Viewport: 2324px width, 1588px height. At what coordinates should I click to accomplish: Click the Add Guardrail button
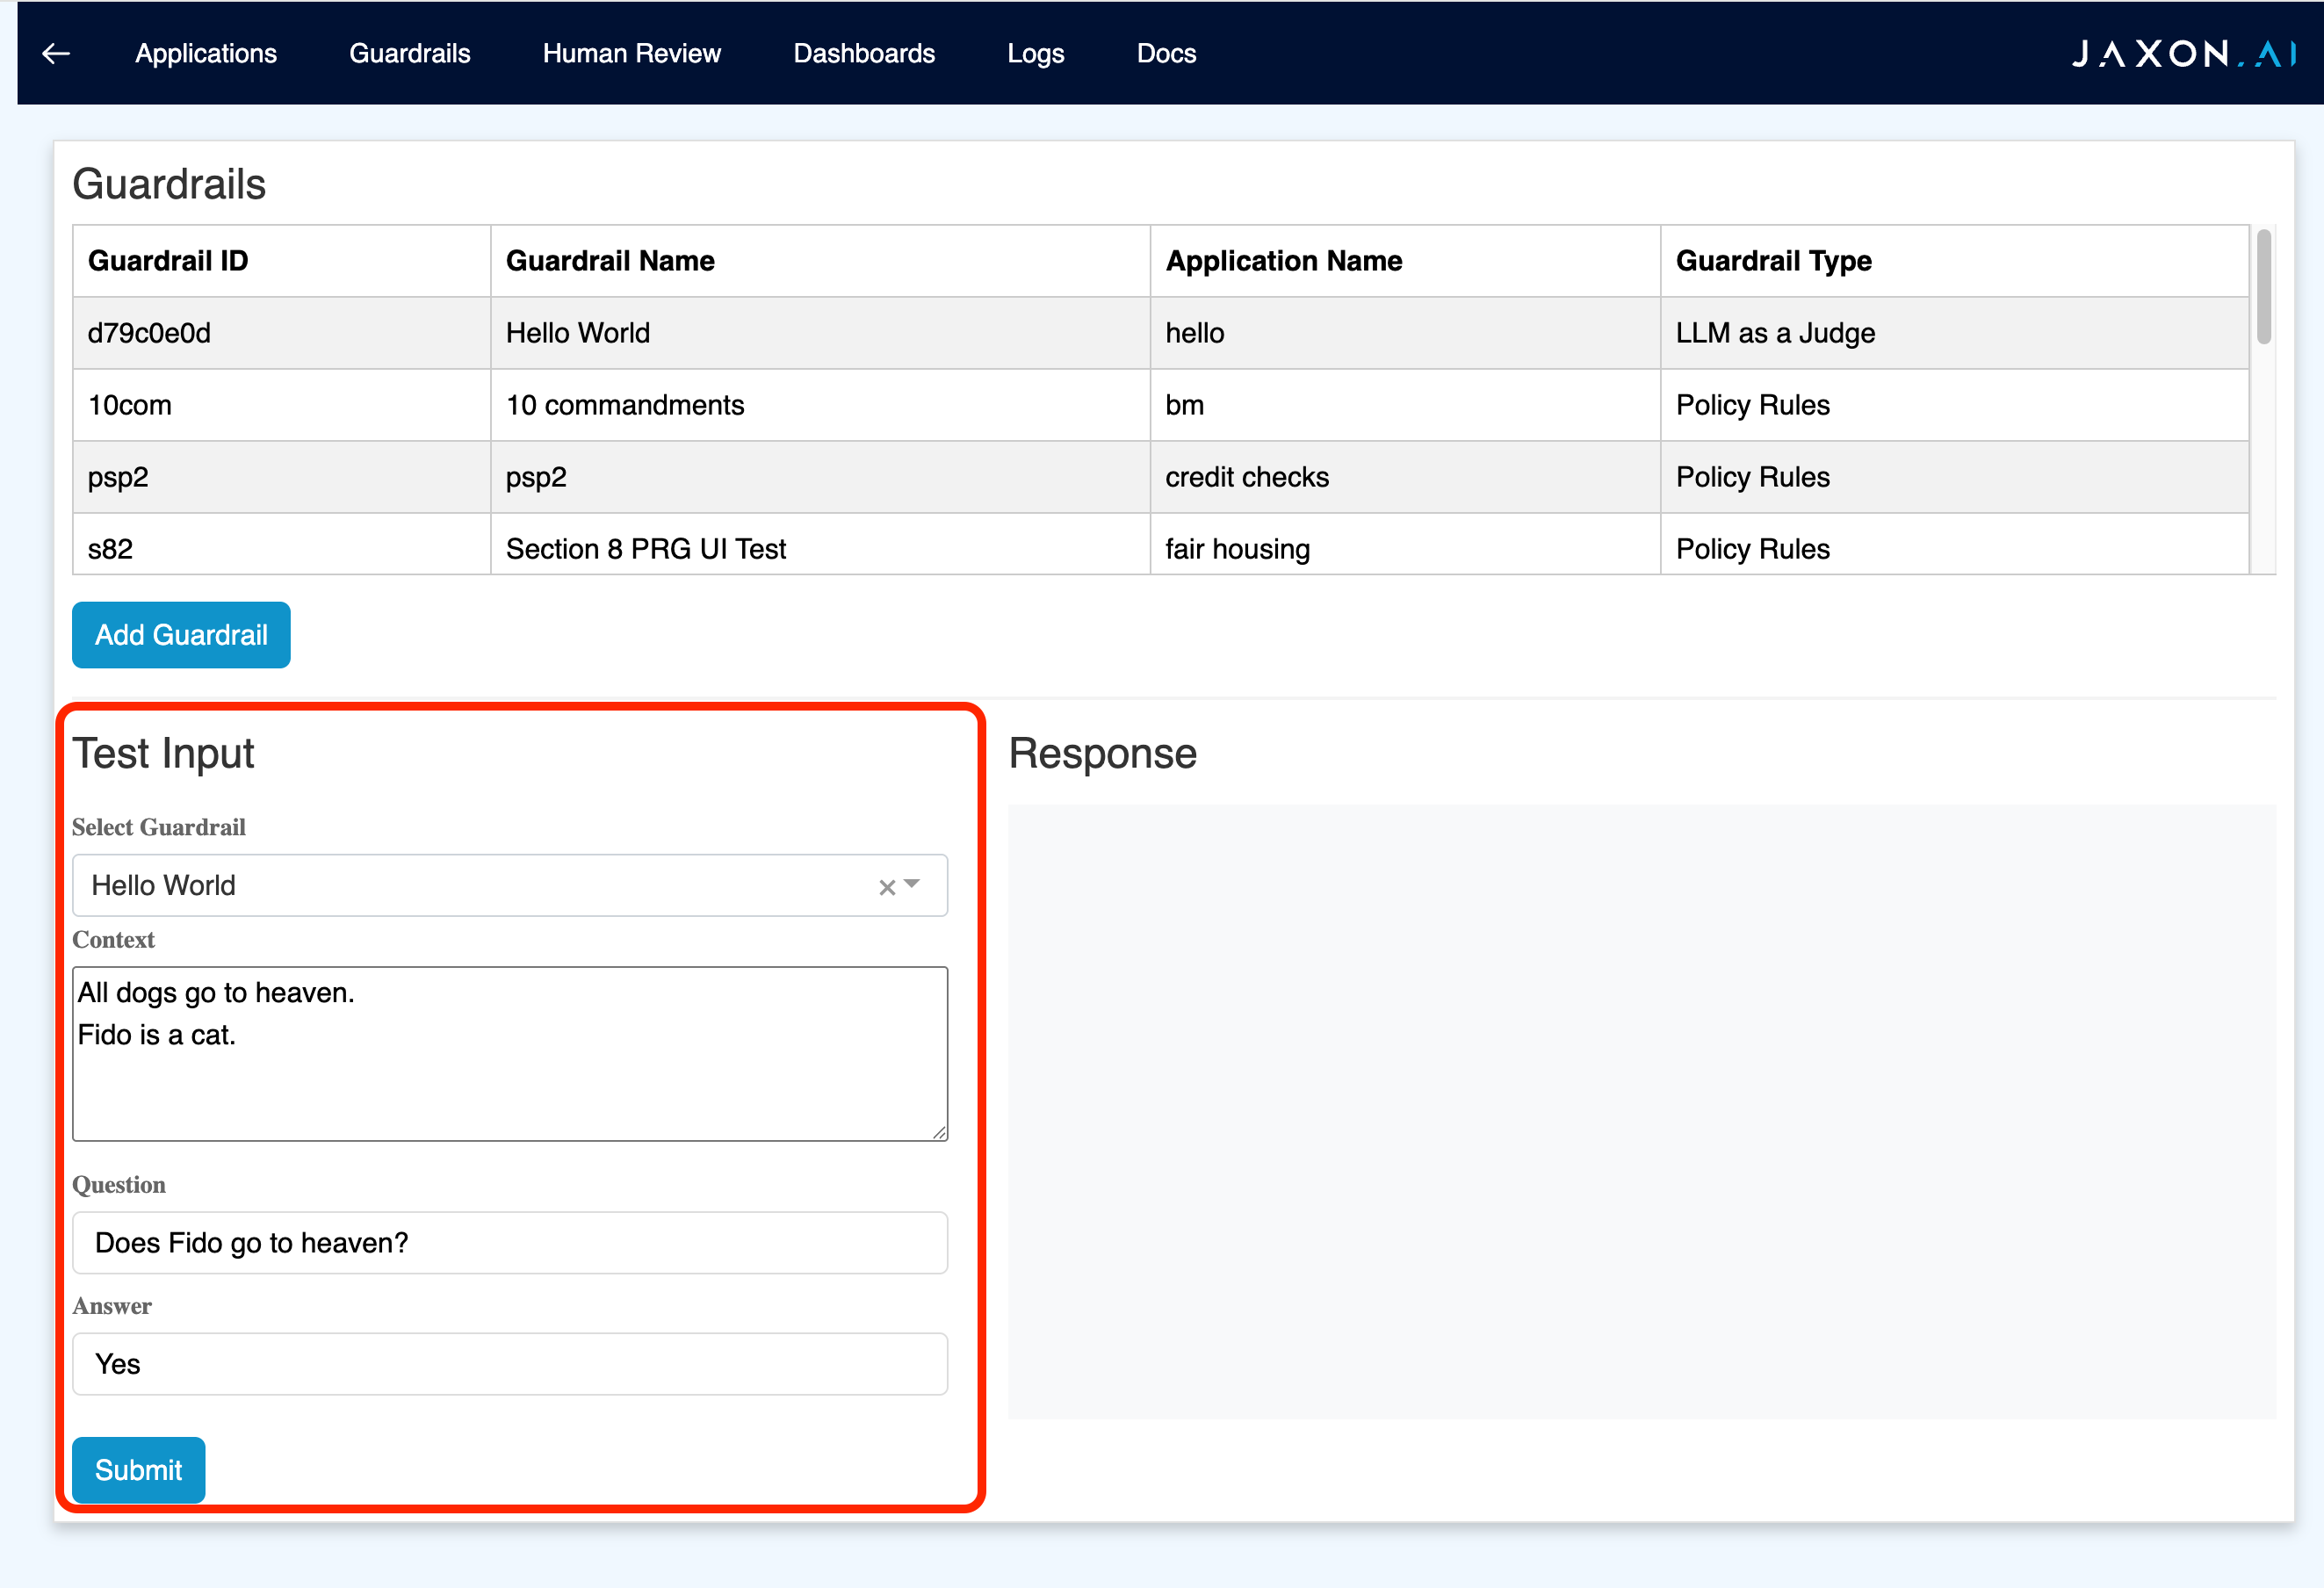click(181, 635)
